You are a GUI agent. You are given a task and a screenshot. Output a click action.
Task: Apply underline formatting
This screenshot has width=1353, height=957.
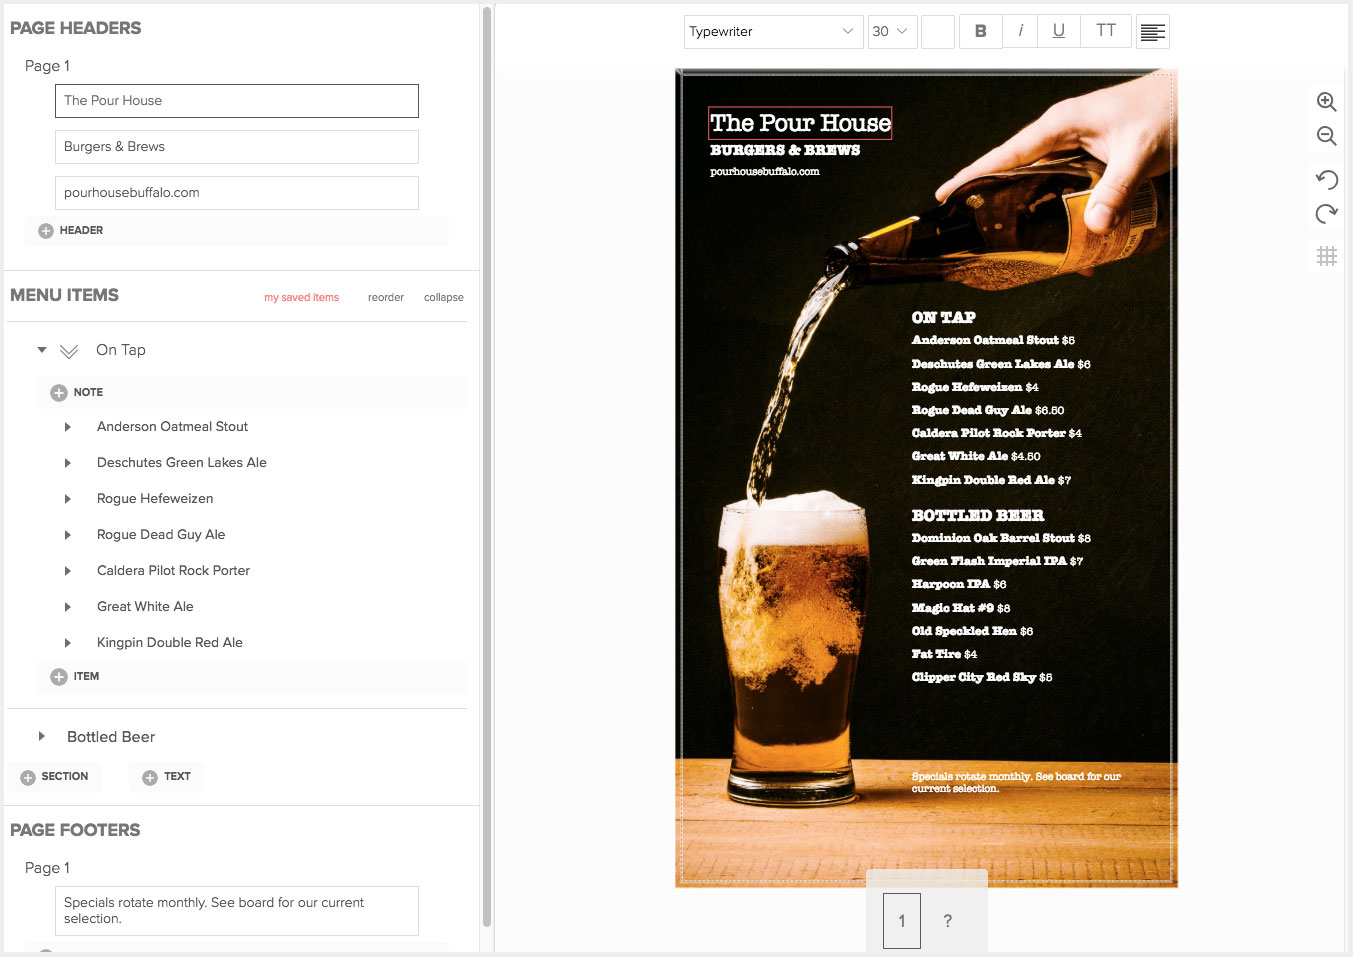tap(1058, 31)
